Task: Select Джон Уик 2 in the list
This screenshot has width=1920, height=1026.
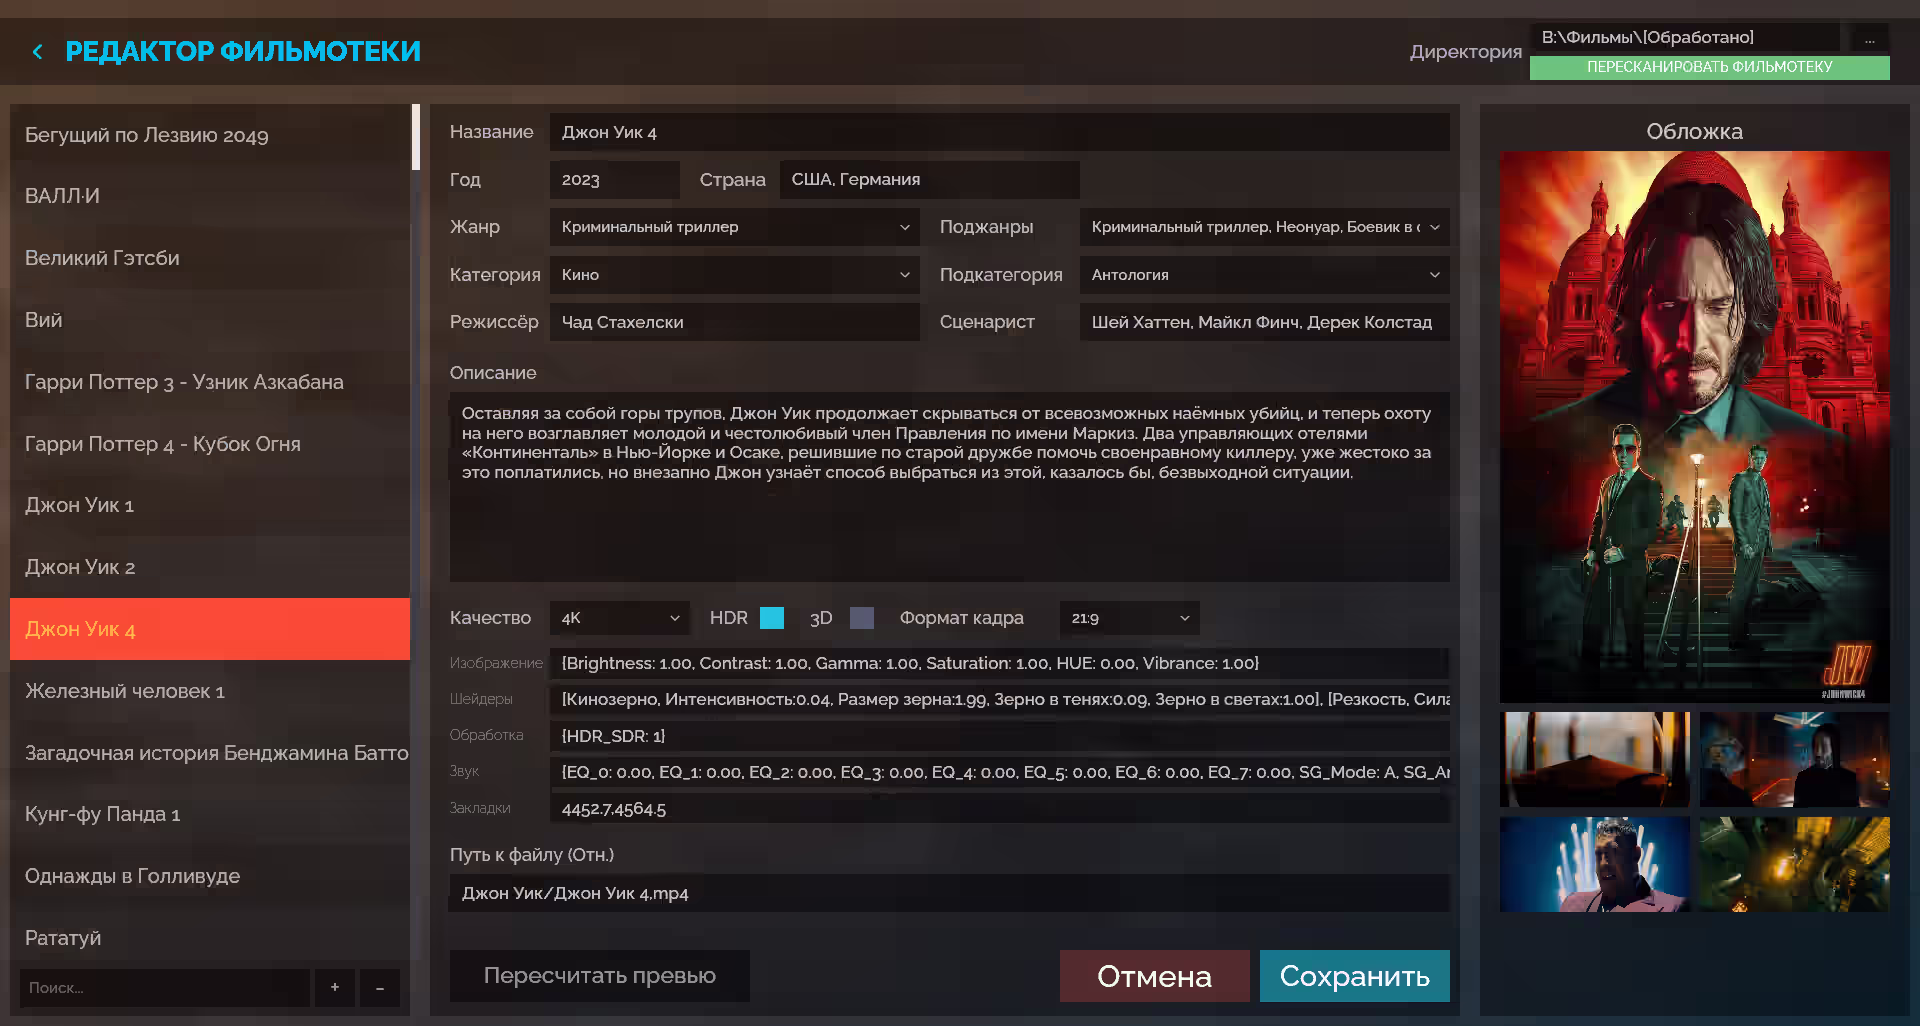Action: click(210, 567)
